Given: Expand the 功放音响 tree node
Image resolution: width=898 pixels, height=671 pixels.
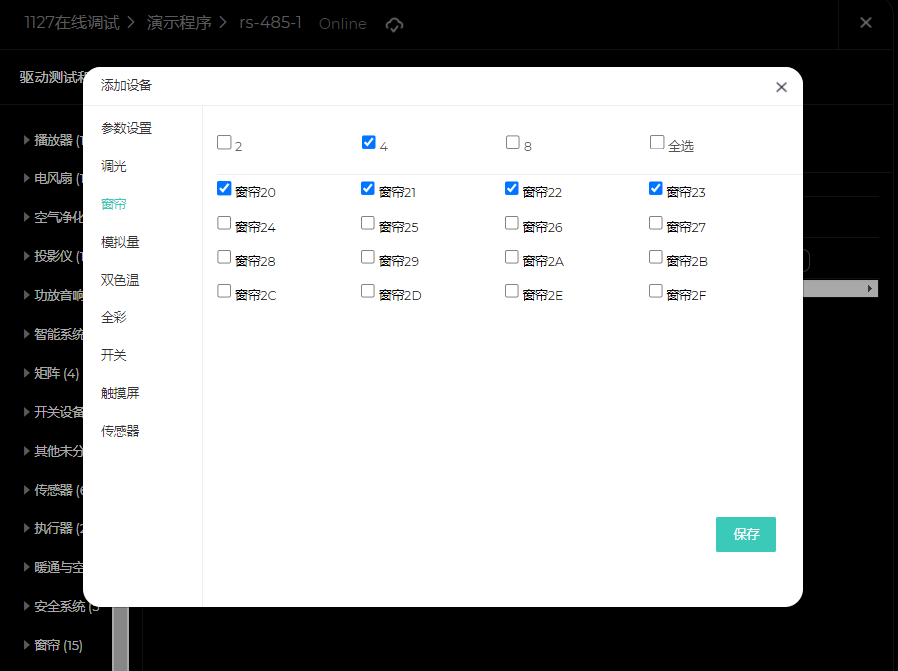Looking at the screenshot, I should click(x=26, y=295).
